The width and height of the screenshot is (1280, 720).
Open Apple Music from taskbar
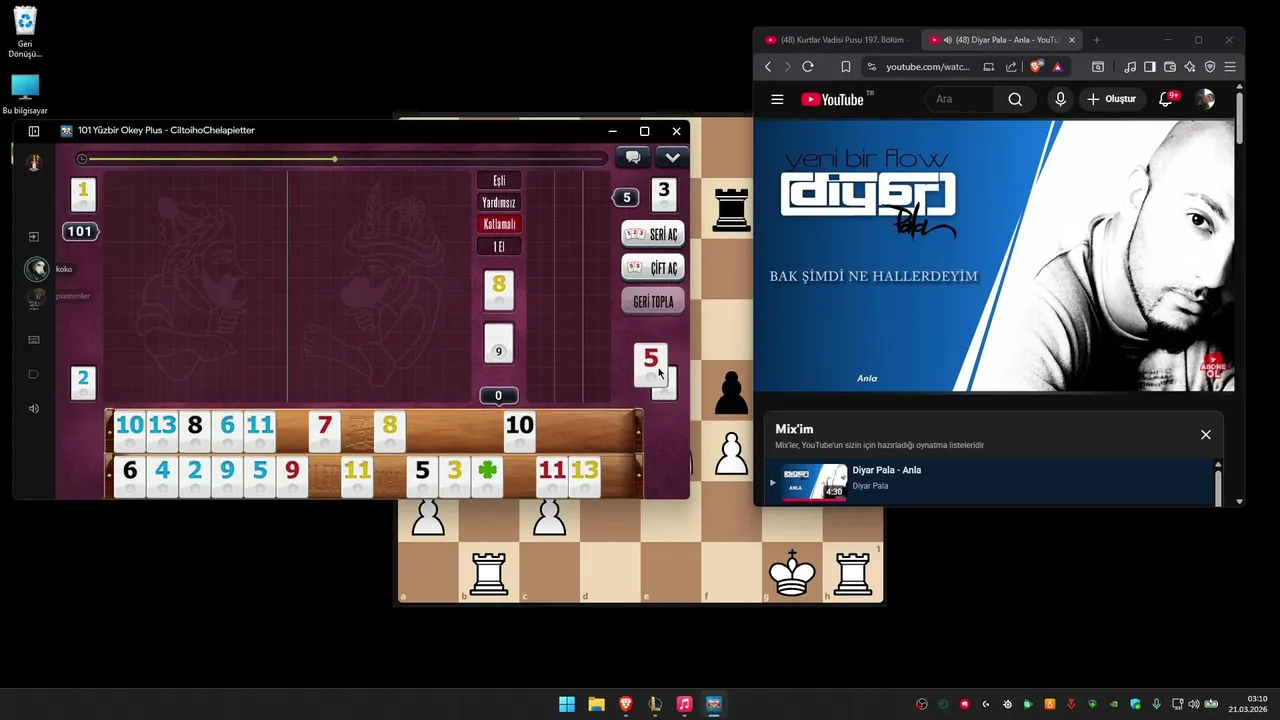[x=684, y=704]
